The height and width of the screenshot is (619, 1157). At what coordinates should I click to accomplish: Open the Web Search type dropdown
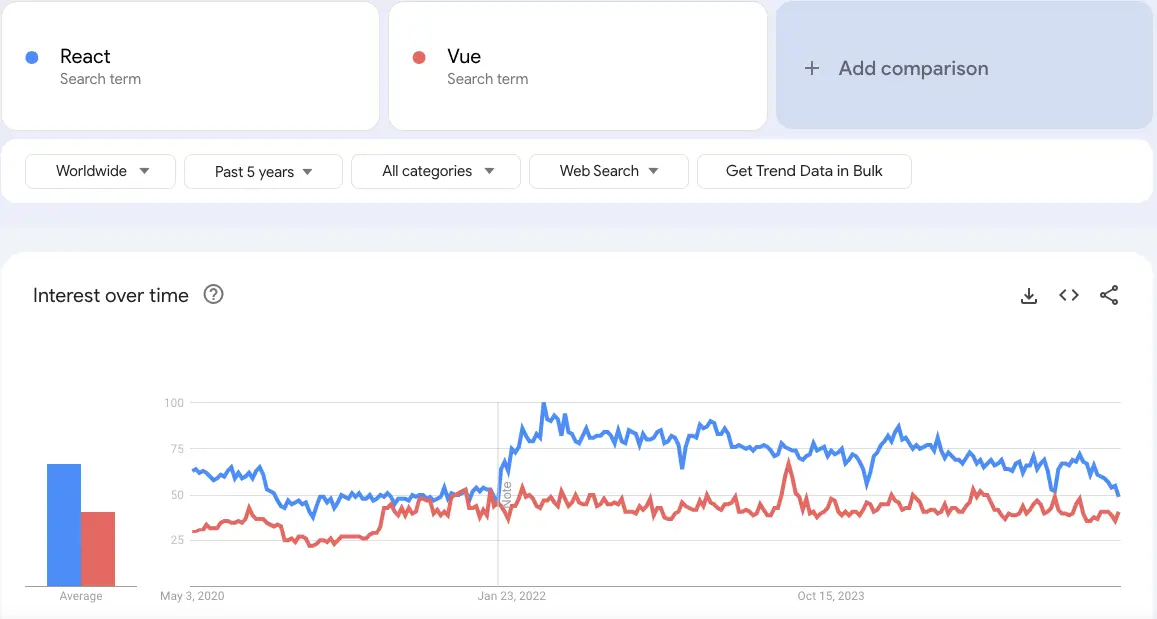click(x=608, y=171)
